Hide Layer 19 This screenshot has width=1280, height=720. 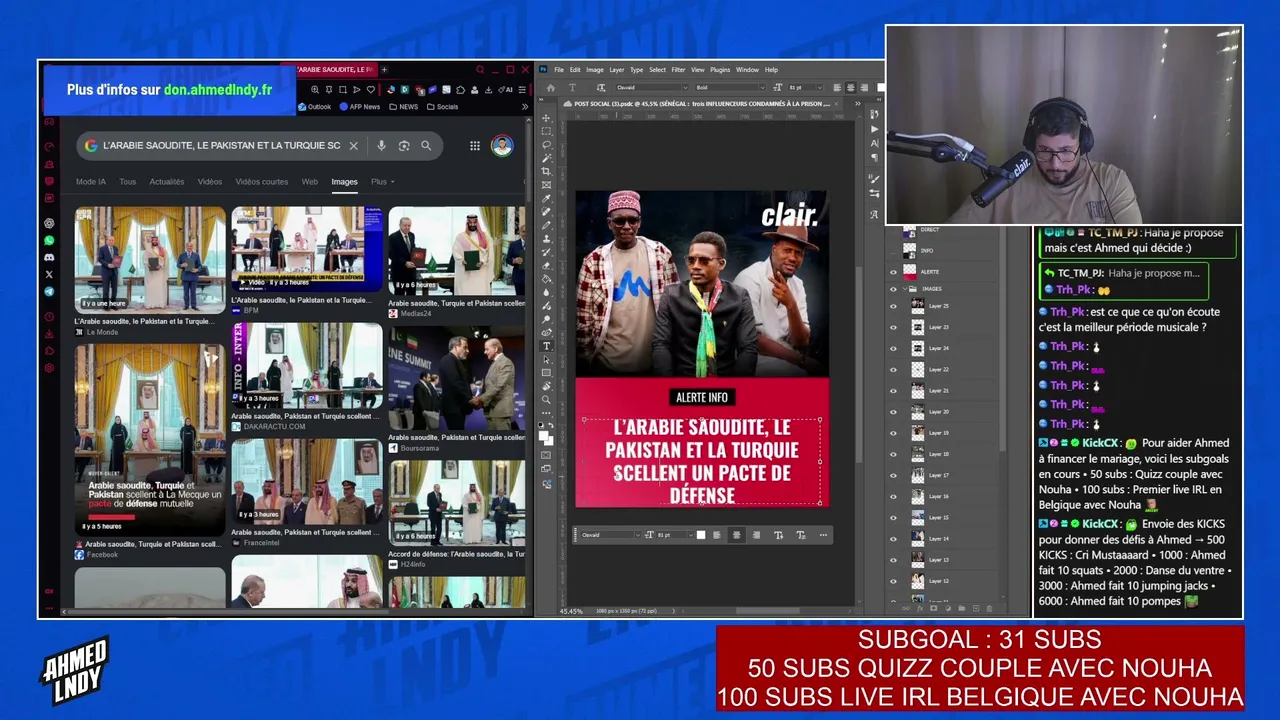point(894,433)
